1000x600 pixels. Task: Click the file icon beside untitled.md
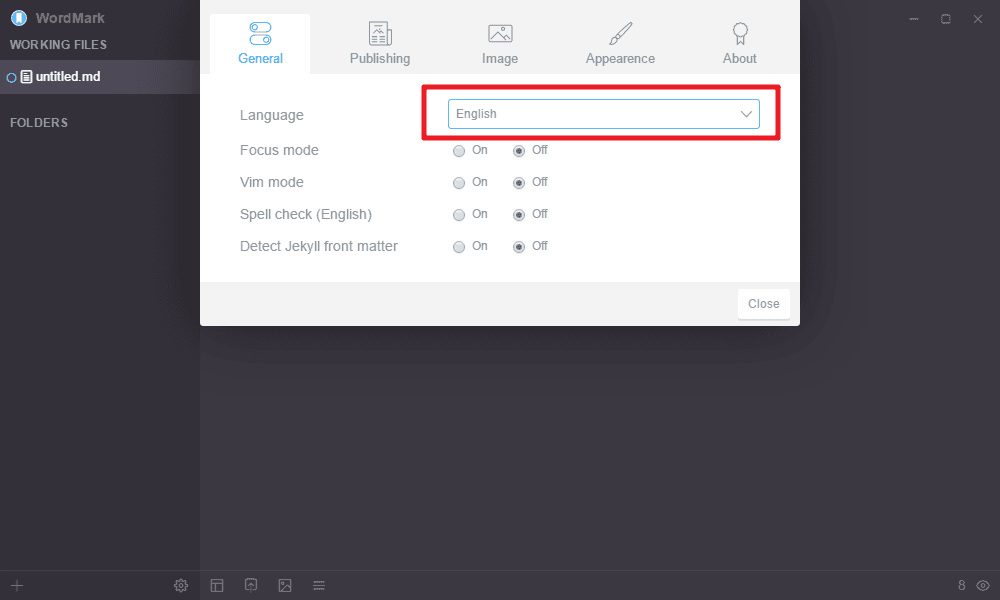click(x=26, y=77)
